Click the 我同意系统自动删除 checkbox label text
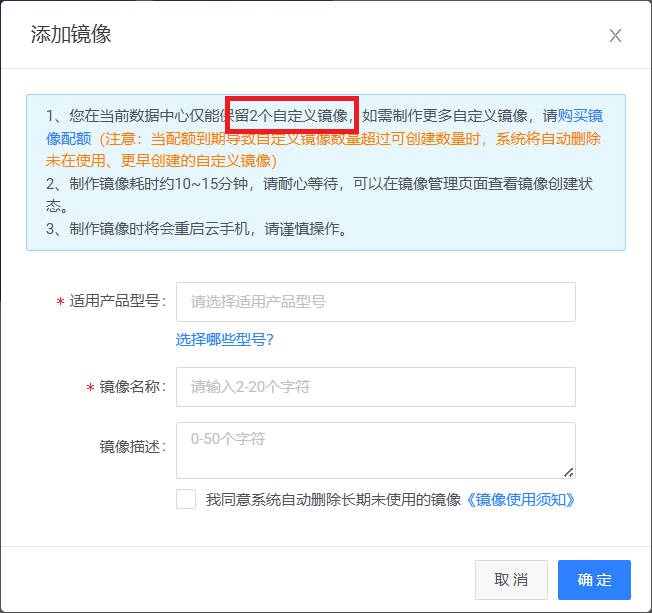 tap(333, 500)
